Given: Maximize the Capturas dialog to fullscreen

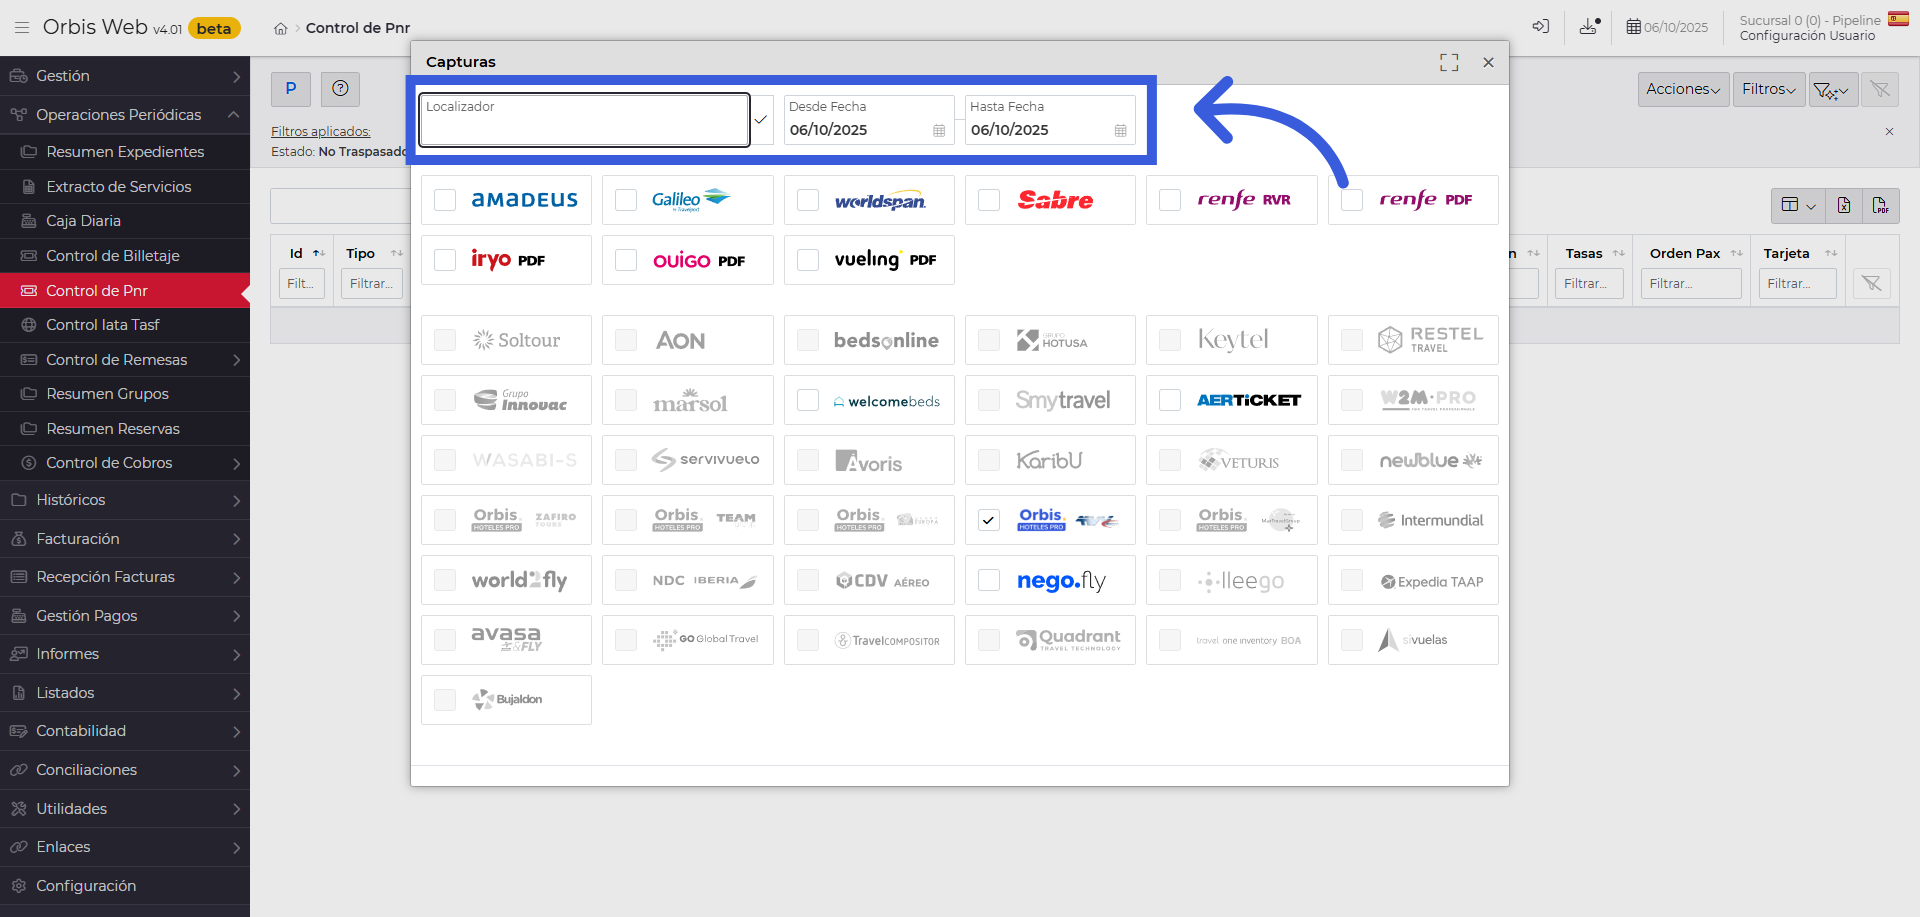Looking at the screenshot, I should click(1449, 62).
